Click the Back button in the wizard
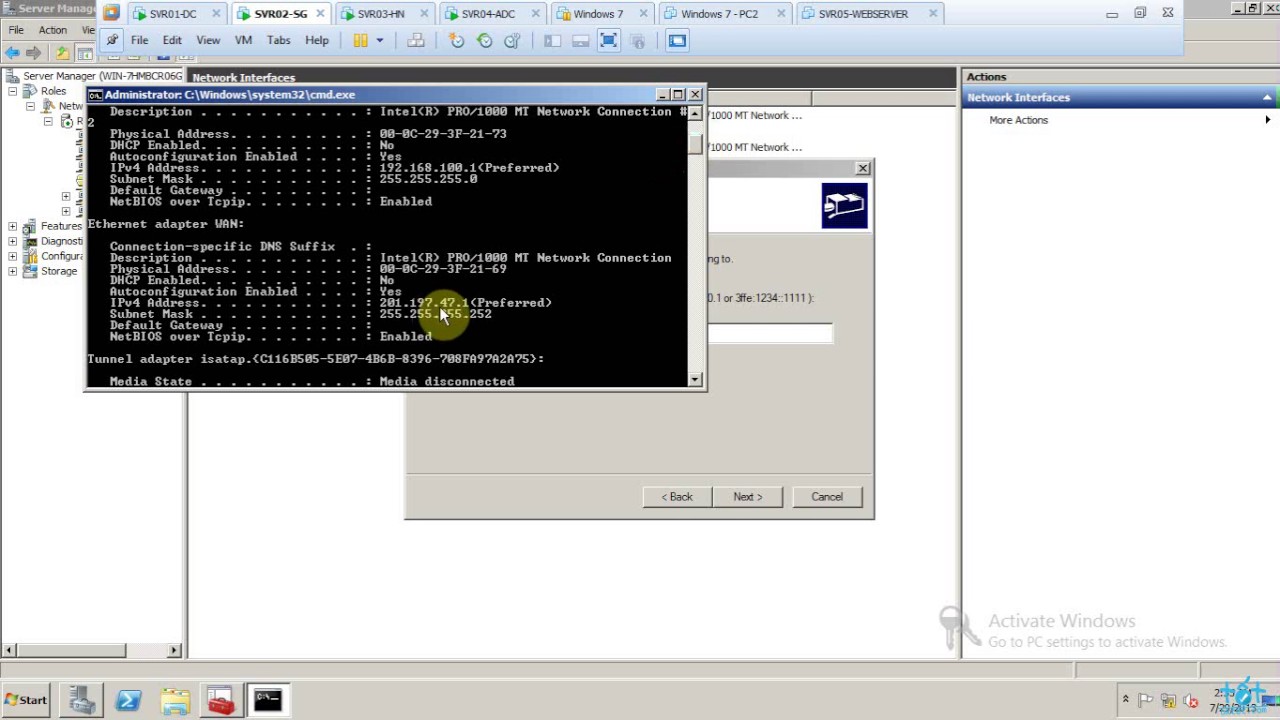 [x=677, y=497]
